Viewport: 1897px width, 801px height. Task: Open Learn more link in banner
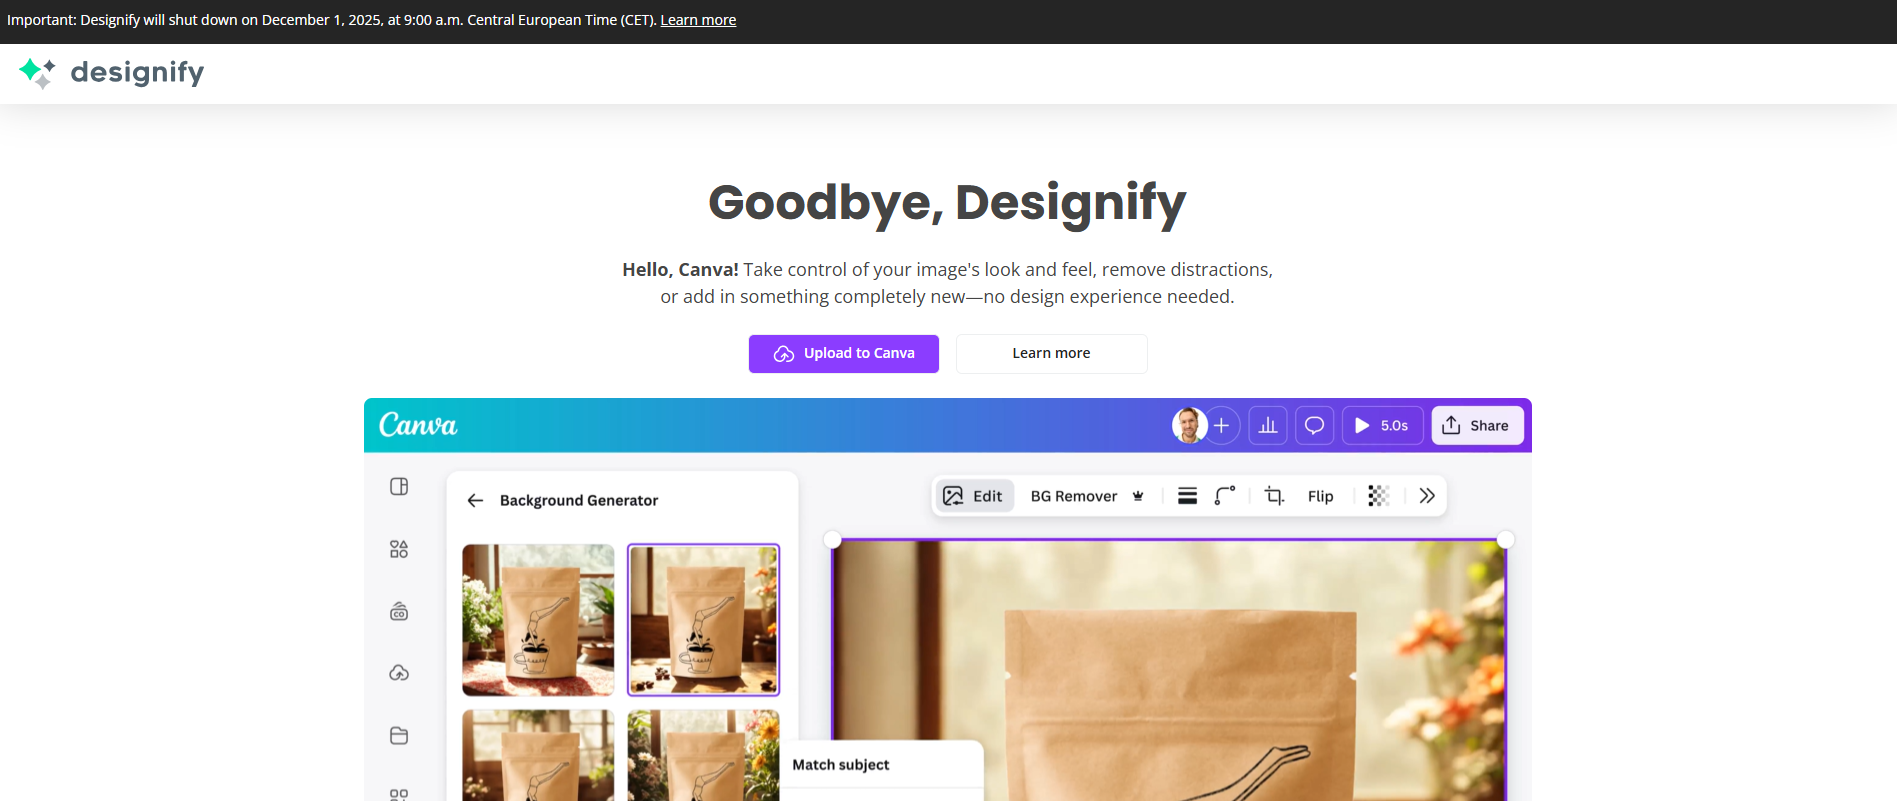click(x=698, y=20)
